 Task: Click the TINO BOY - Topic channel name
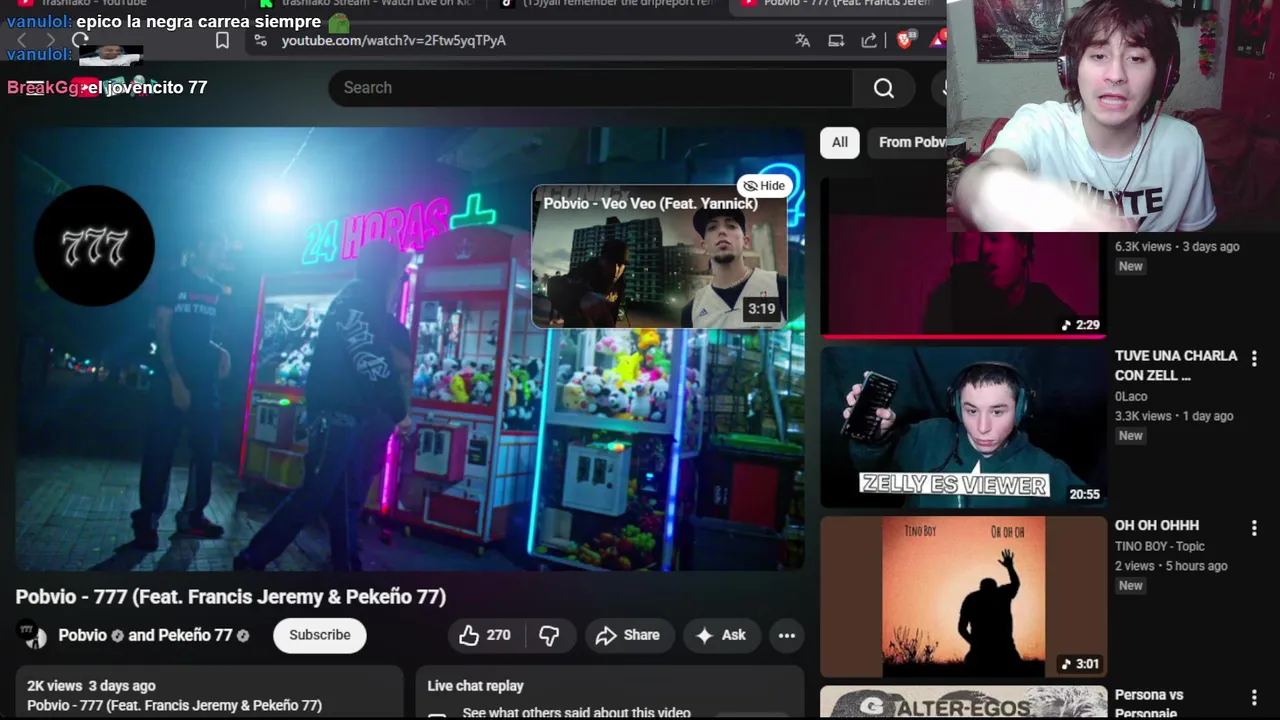1160,546
